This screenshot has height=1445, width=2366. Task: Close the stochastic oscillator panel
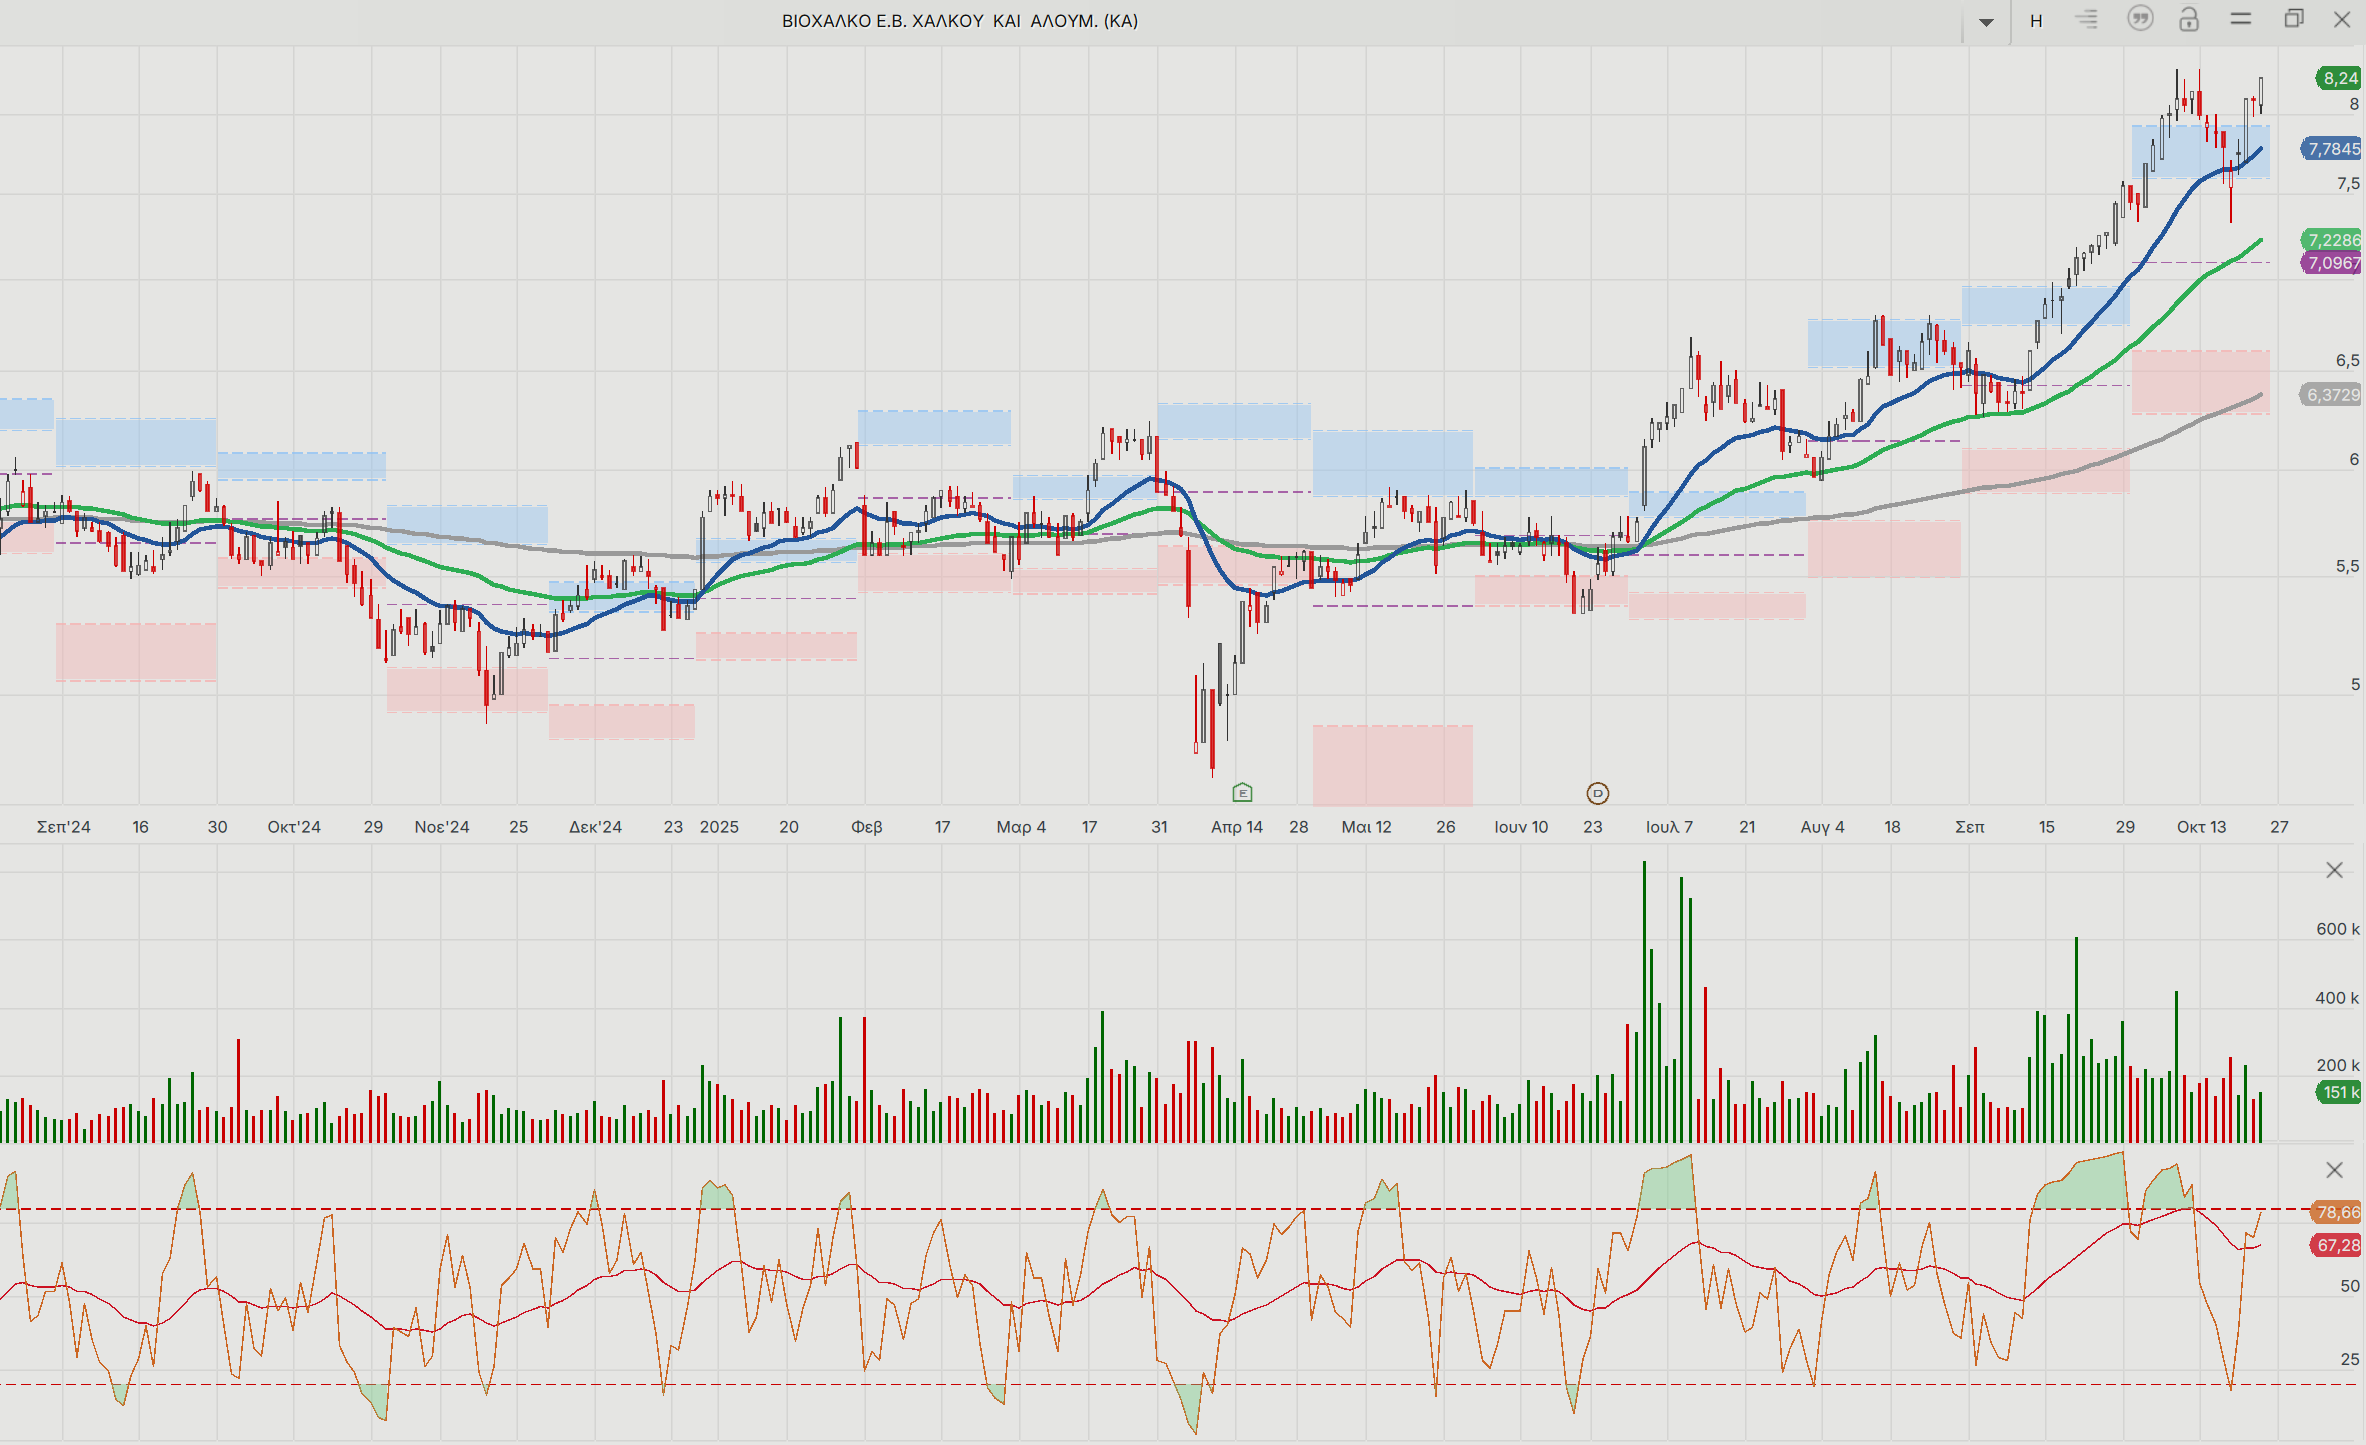tap(2334, 1170)
